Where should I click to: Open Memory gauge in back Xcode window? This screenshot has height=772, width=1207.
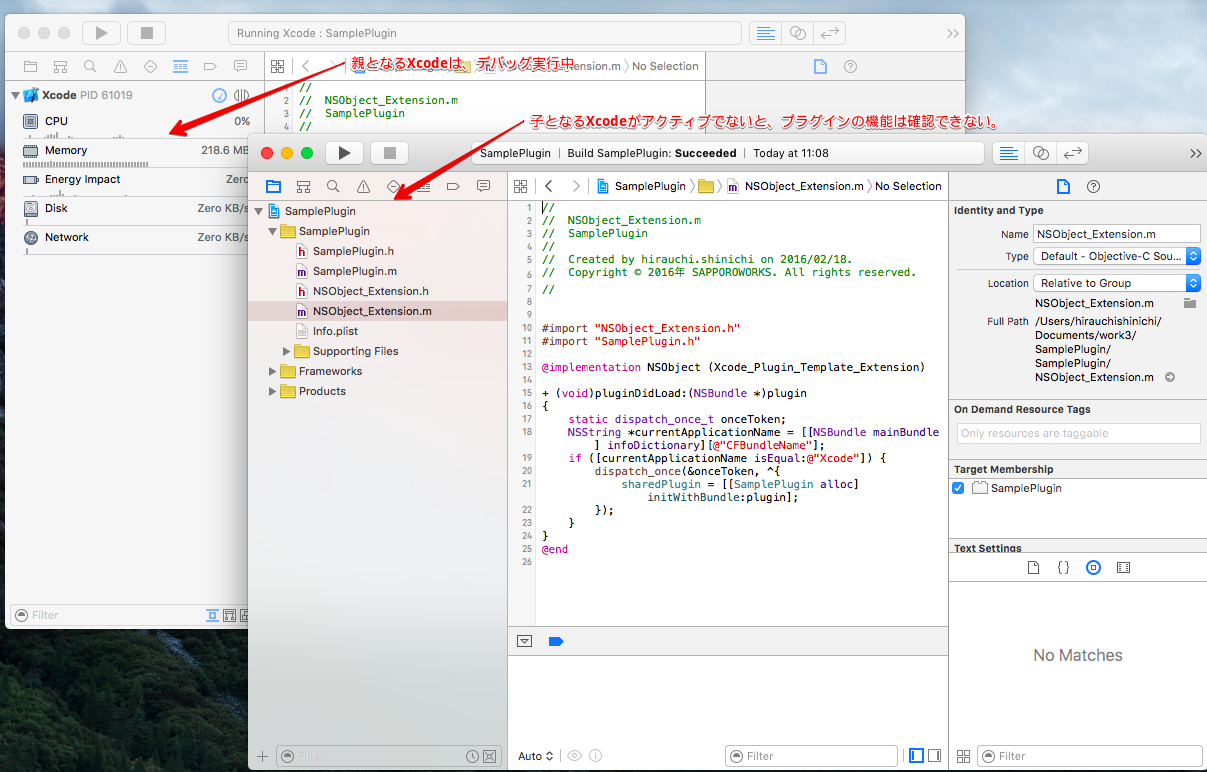(x=127, y=152)
